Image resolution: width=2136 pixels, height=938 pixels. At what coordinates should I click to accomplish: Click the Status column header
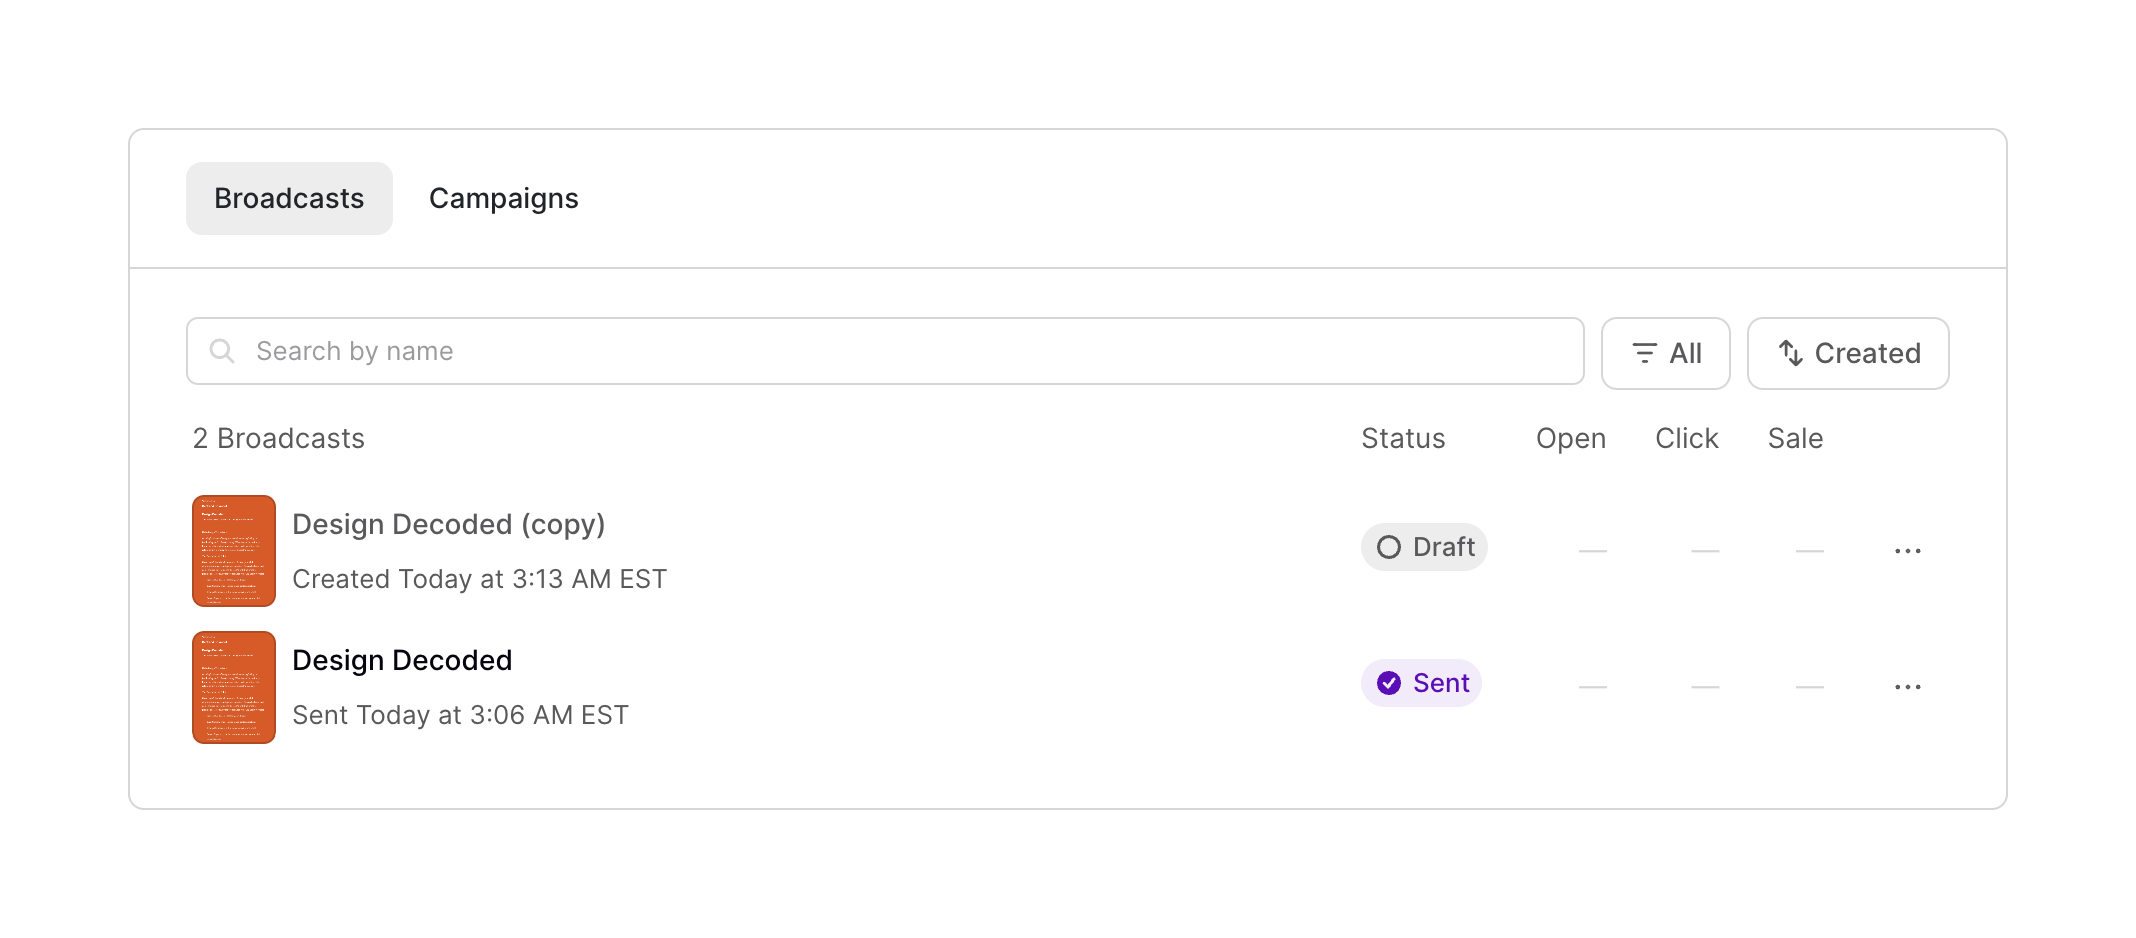pos(1403,438)
